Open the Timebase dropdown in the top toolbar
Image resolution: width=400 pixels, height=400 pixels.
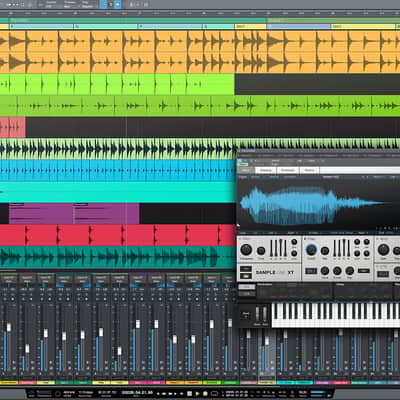(x=70, y=4)
